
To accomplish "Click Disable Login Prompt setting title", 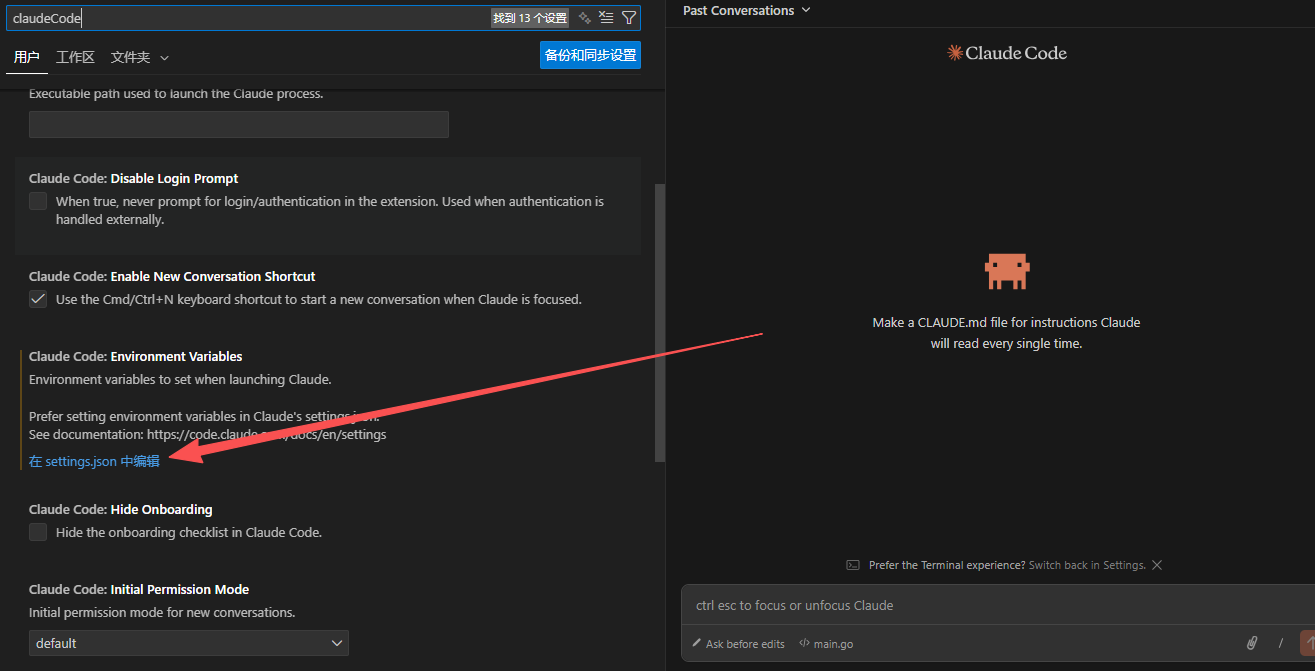I will click(x=134, y=178).
